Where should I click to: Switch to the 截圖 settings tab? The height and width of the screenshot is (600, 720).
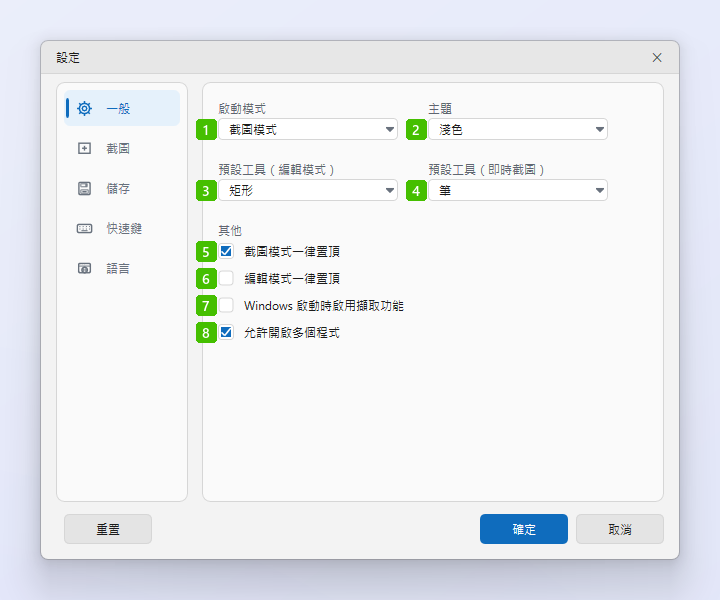point(122,148)
